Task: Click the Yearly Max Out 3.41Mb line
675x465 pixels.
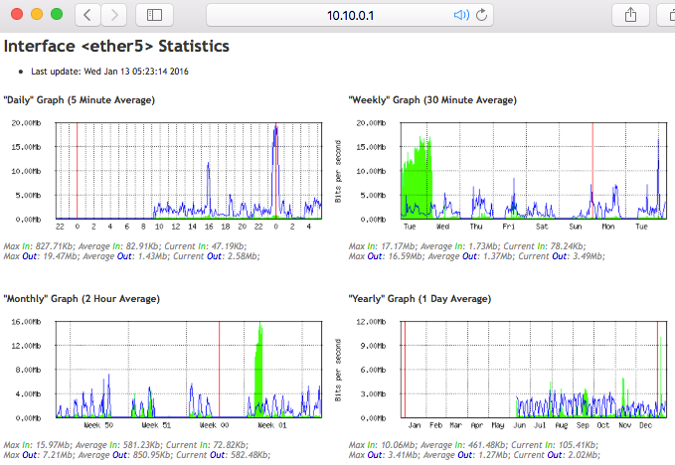Action: coord(474,455)
